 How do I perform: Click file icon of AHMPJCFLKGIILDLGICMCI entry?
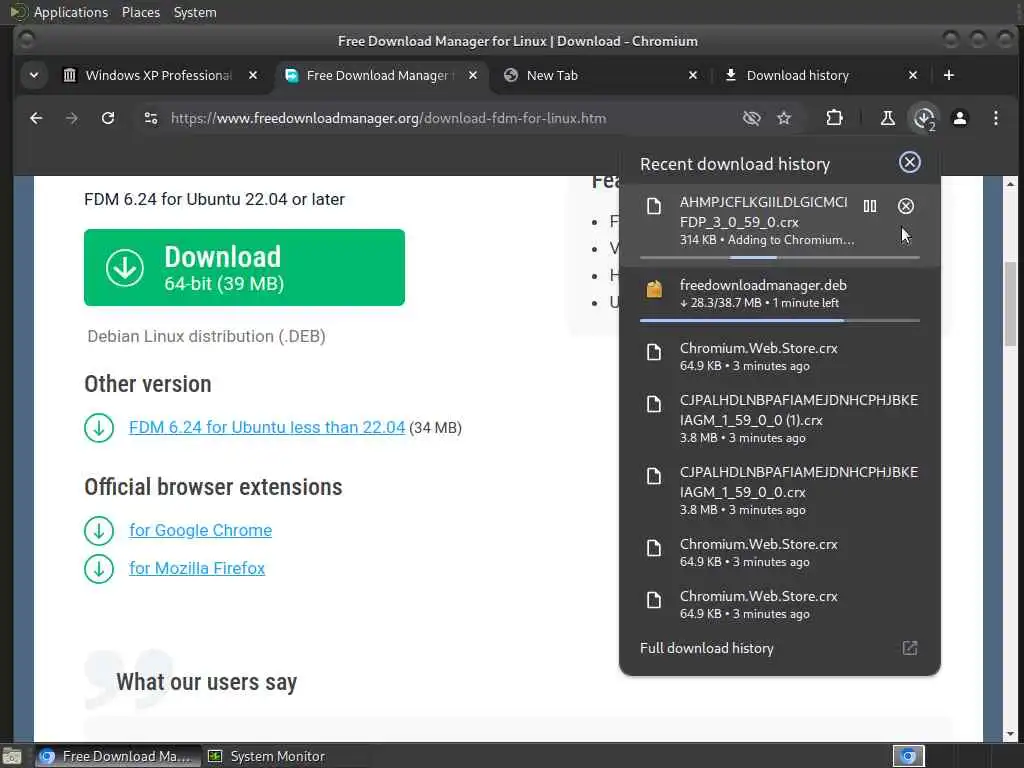coord(654,206)
